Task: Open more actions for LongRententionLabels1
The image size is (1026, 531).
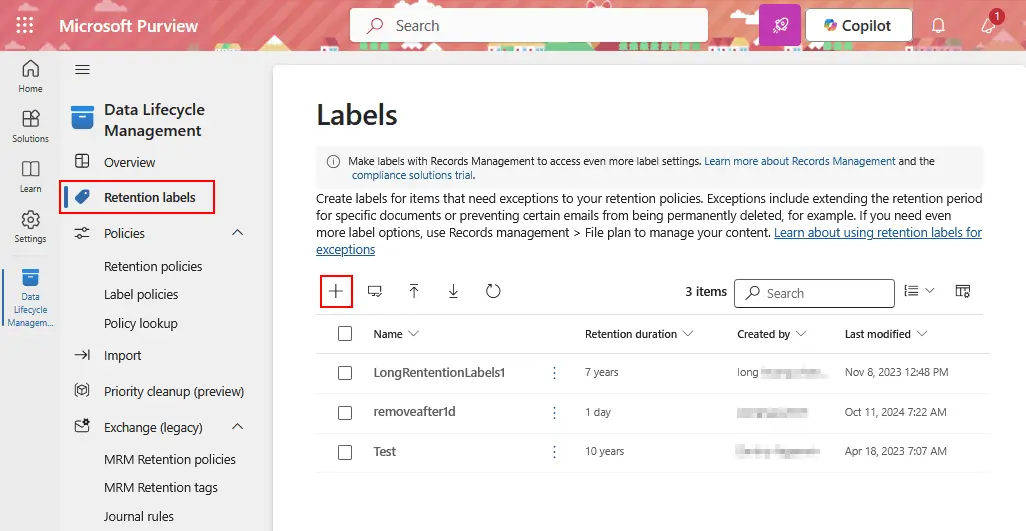Action: [x=554, y=373]
